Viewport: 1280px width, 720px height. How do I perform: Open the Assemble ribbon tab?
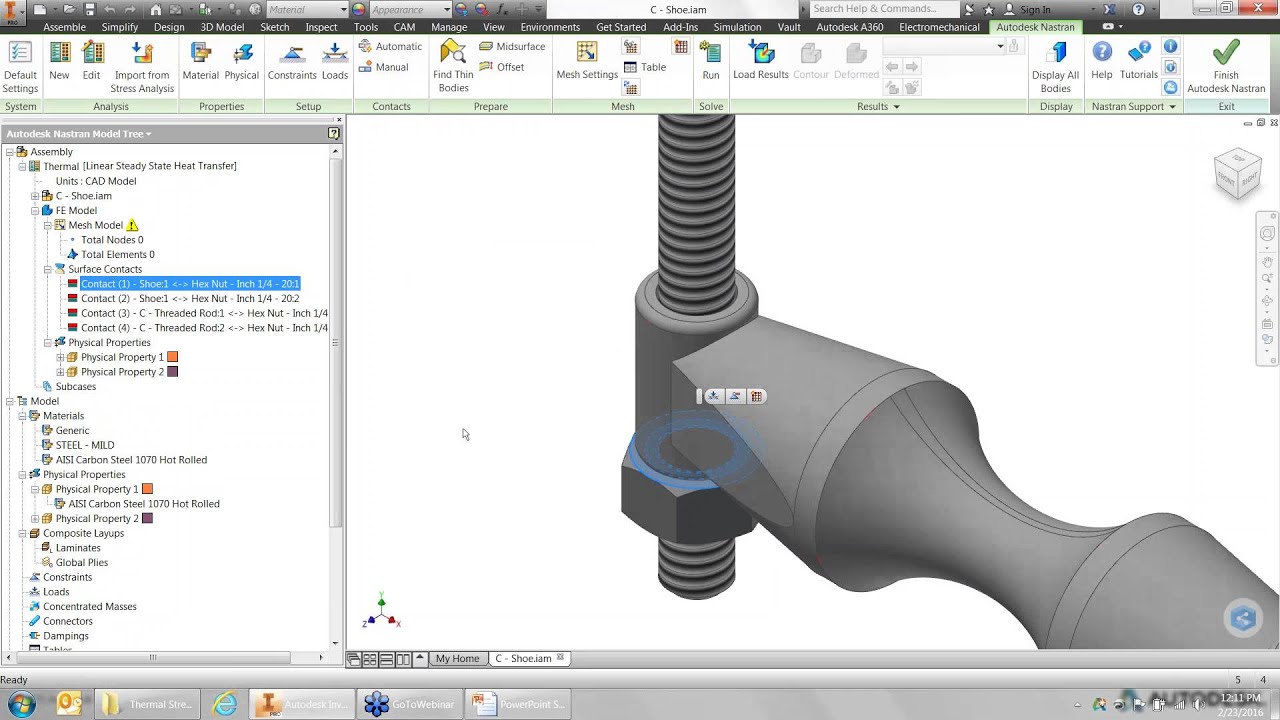pos(64,27)
